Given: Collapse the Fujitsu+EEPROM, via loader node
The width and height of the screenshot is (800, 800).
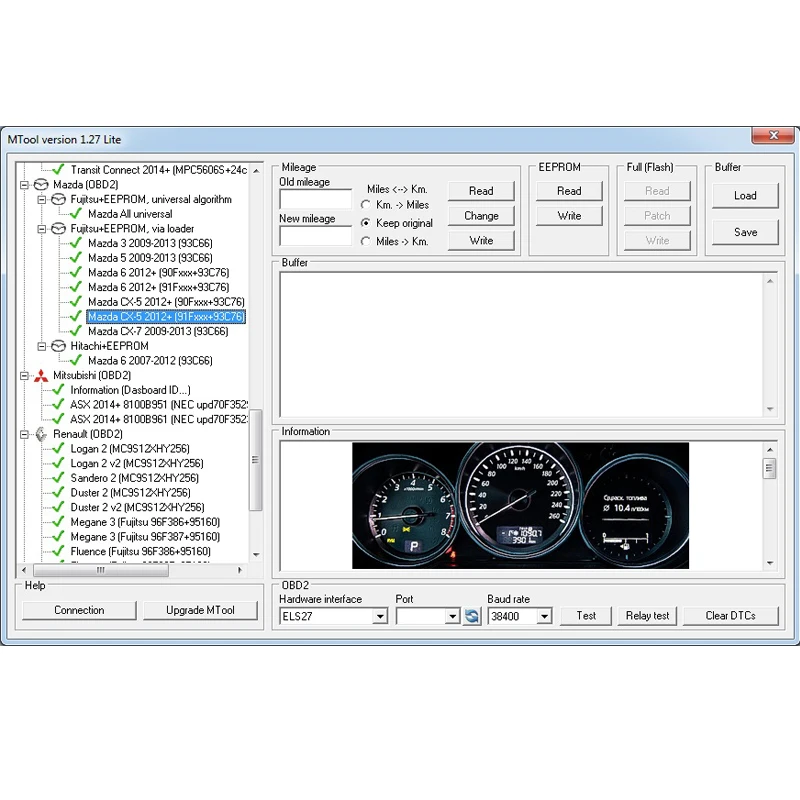Looking at the screenshot, I should point(42,229).
